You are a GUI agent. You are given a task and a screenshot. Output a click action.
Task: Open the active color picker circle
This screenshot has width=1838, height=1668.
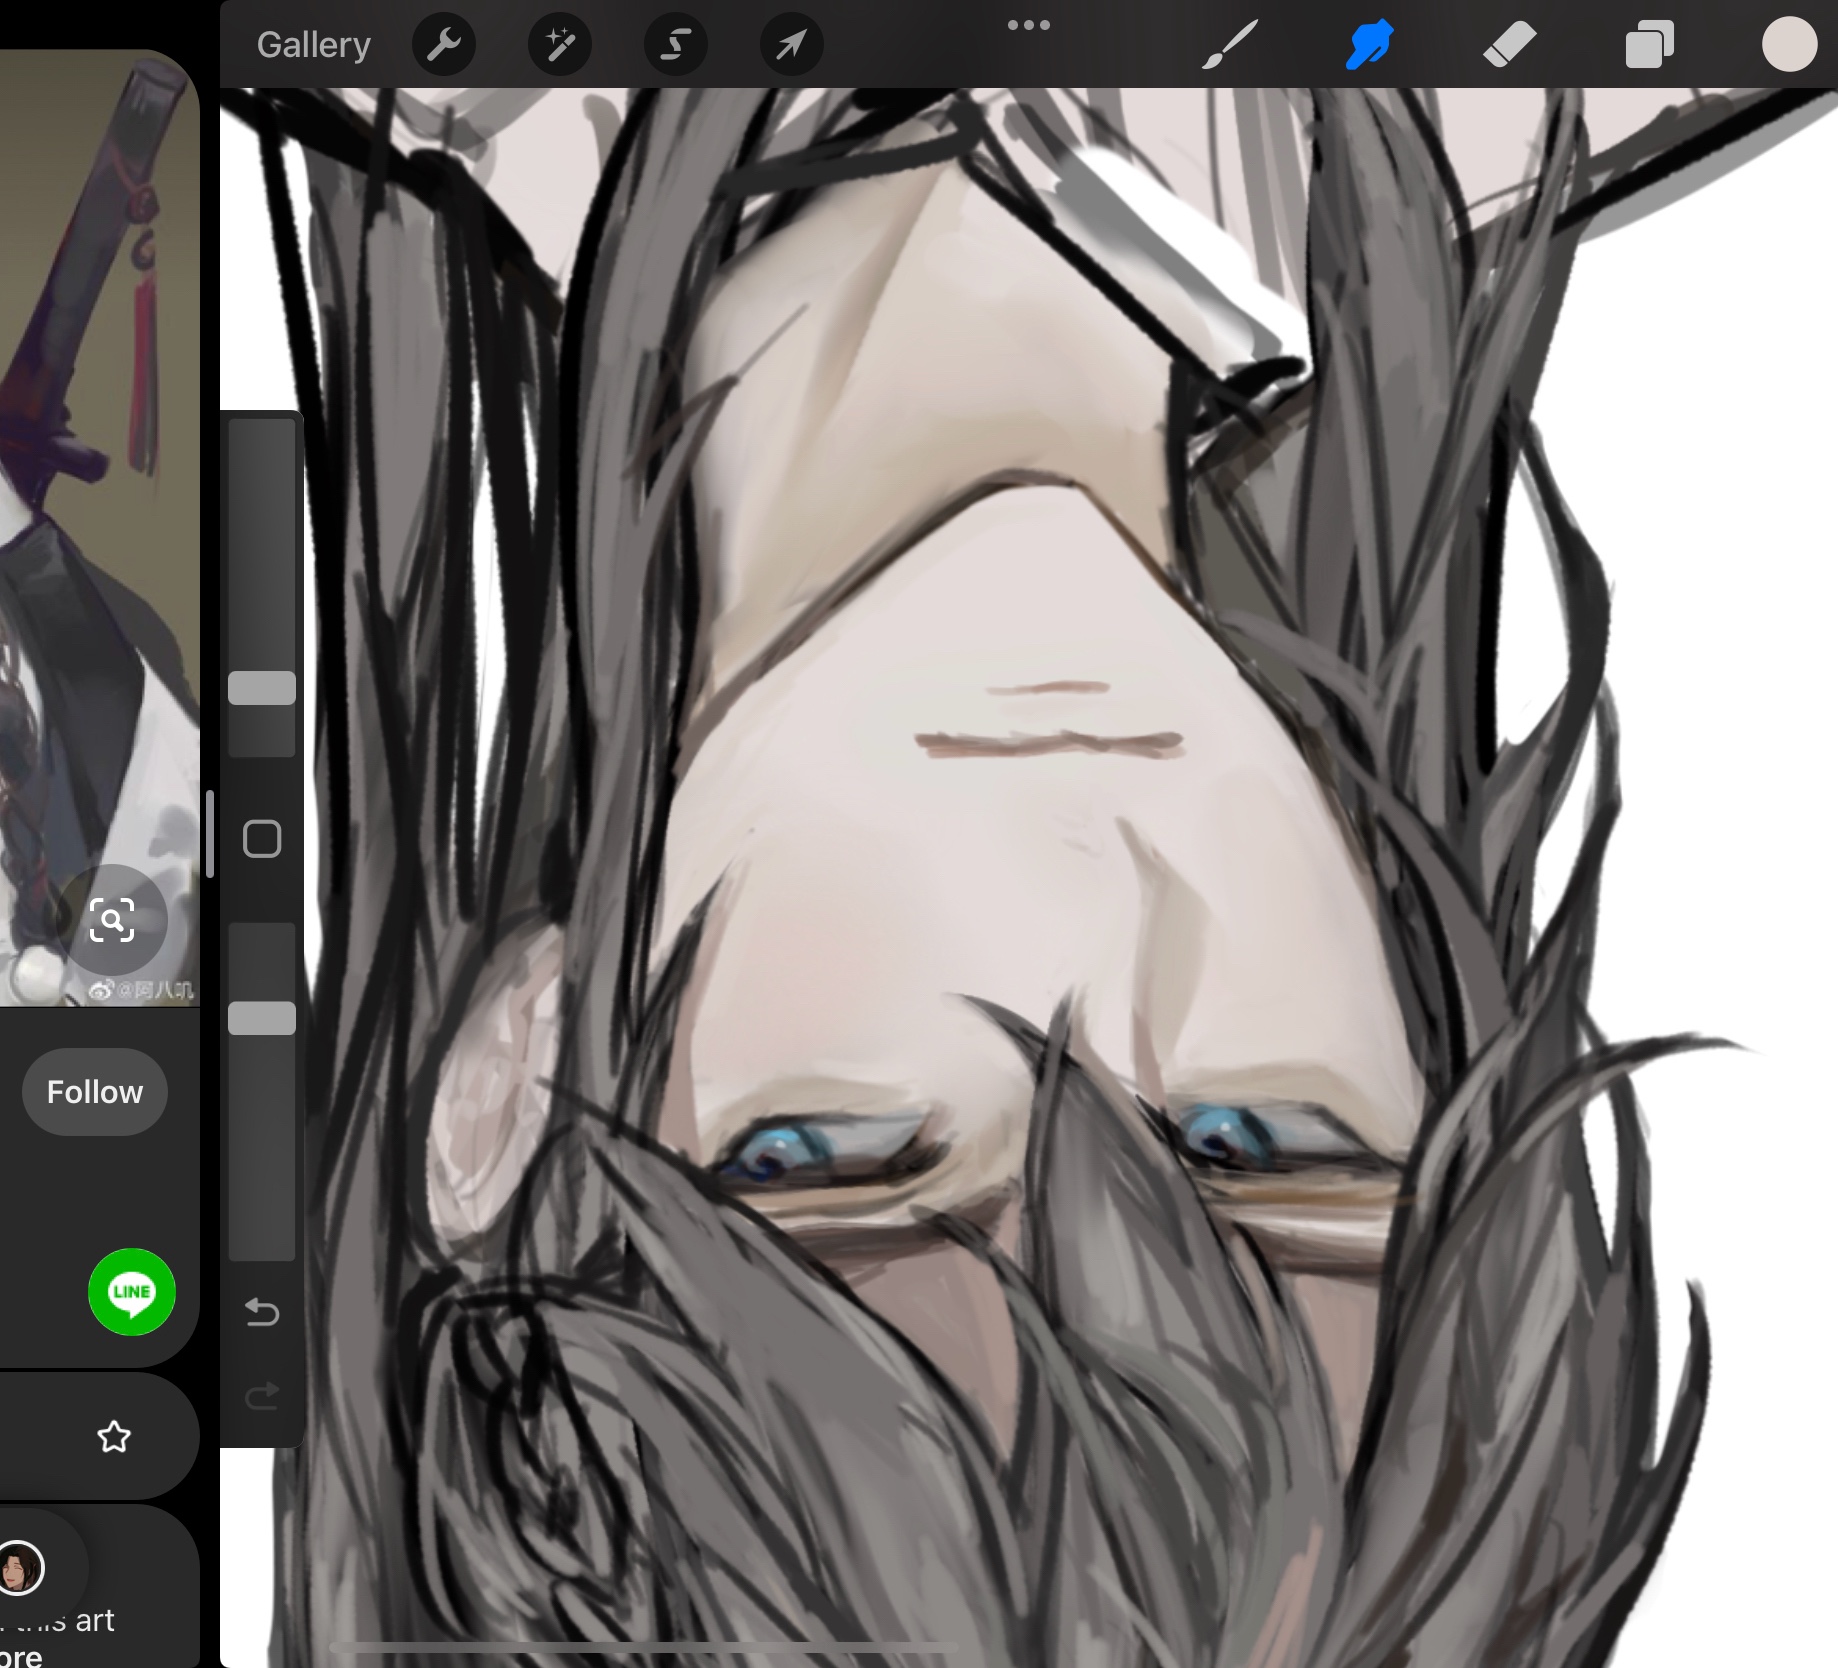tap(1789, 45)
